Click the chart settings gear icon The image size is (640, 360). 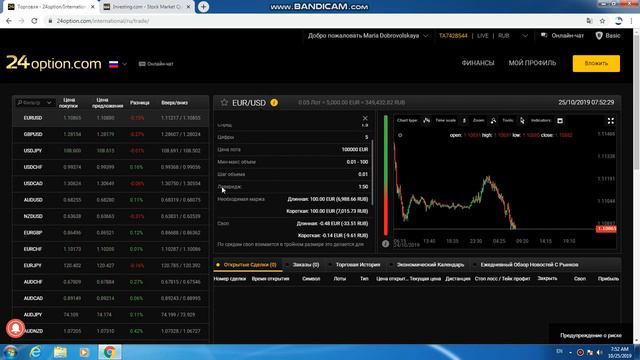click(x=400, y=135)
